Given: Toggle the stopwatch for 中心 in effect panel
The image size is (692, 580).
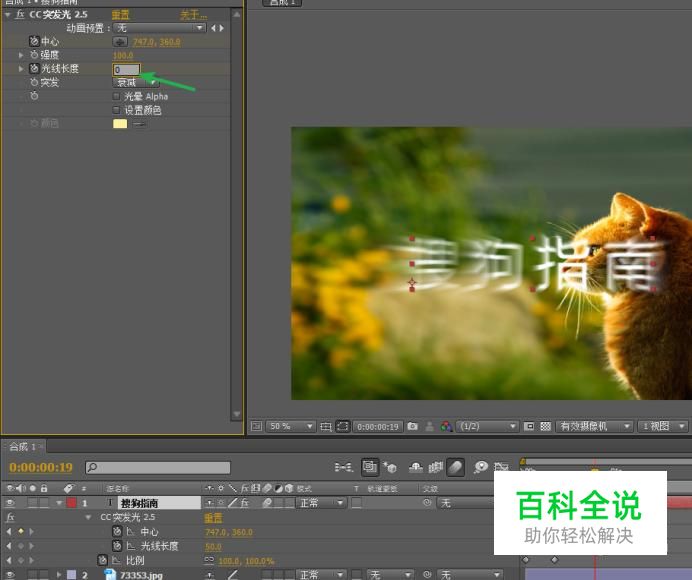Looking at the screenshot, I should click(x=34, y=41).
